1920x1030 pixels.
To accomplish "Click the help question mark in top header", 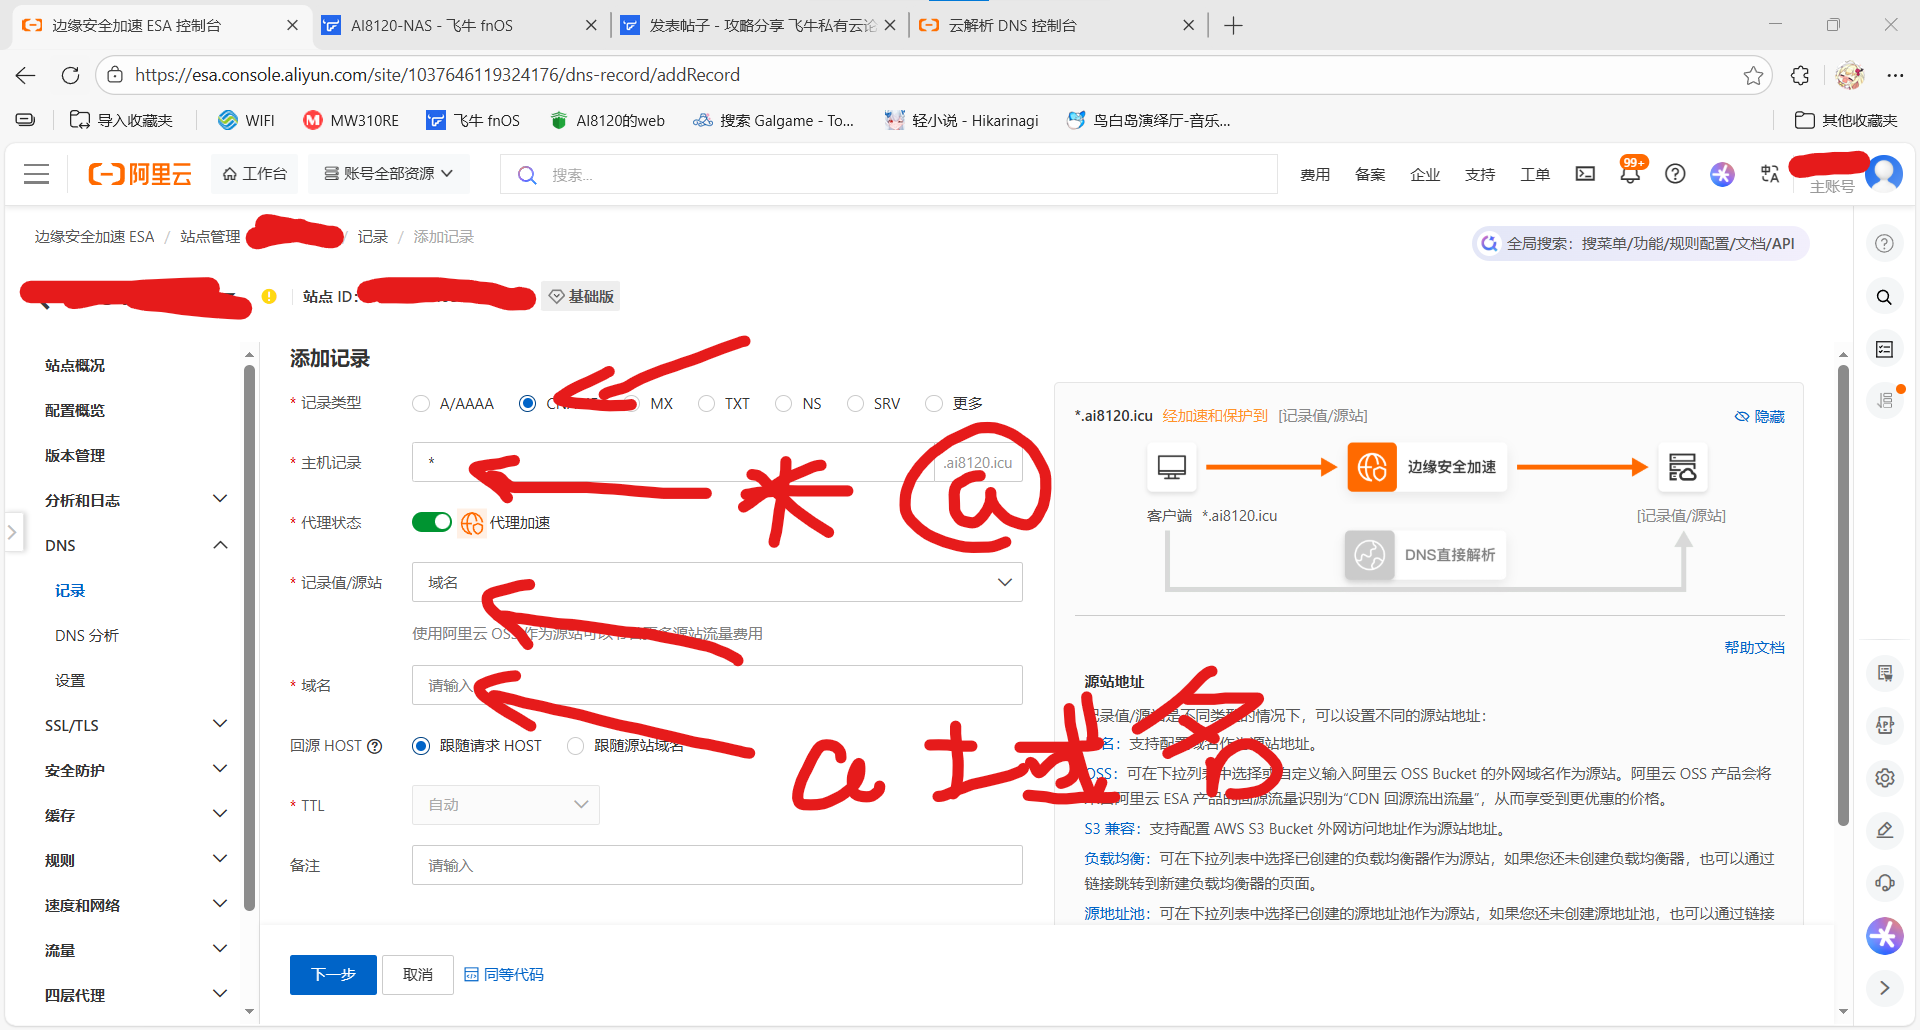I will tap(1675, 174).
